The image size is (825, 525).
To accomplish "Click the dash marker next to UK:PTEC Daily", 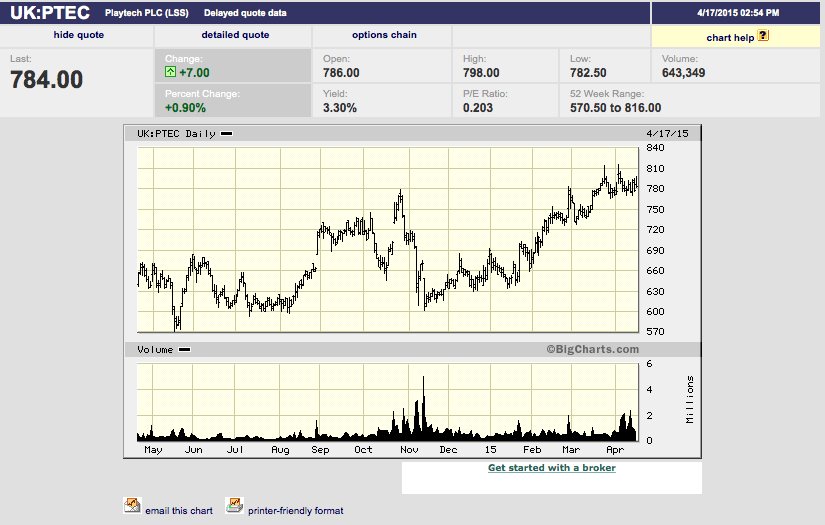I will coord(227,134).
